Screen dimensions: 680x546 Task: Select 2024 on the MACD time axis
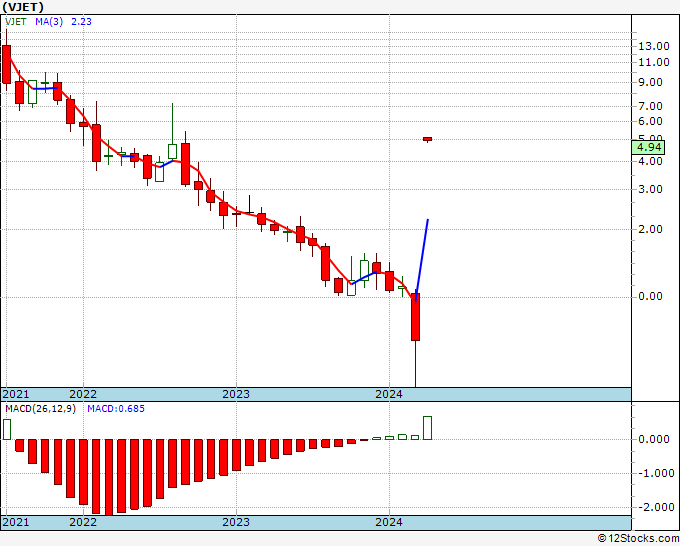coord(389,522)
